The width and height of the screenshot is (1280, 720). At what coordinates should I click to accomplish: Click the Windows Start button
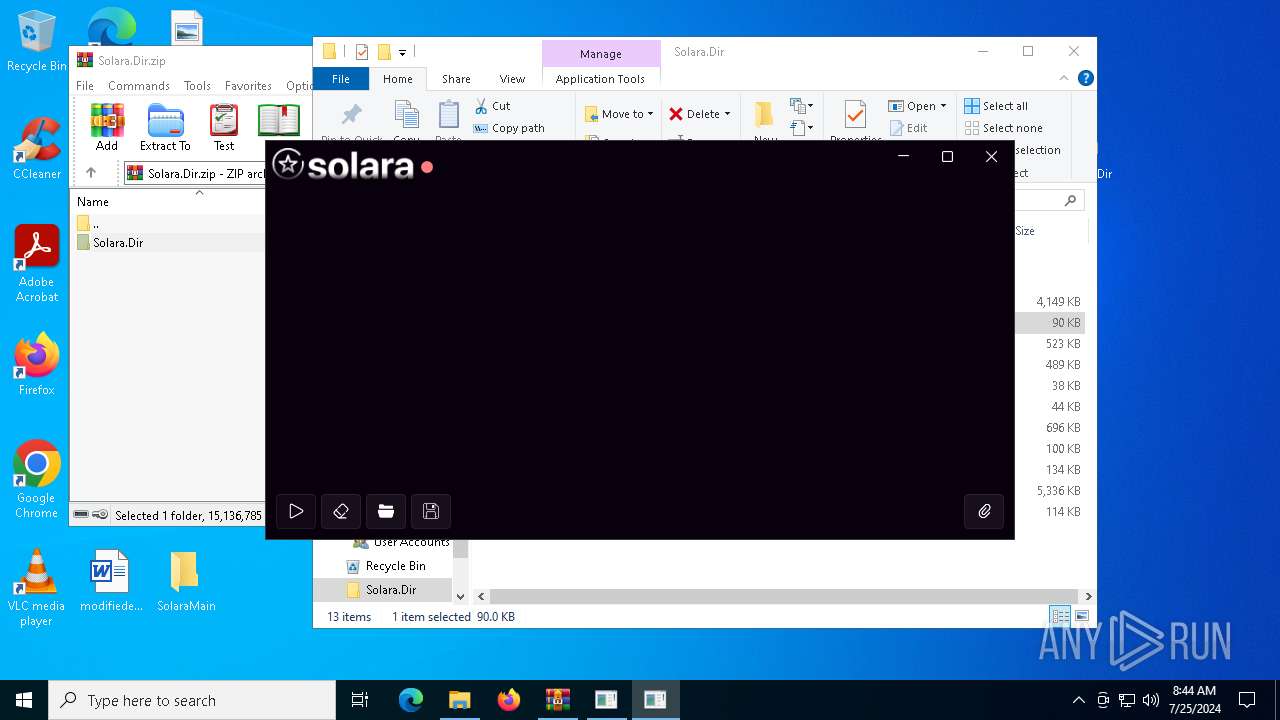click(x=24, y=700)
